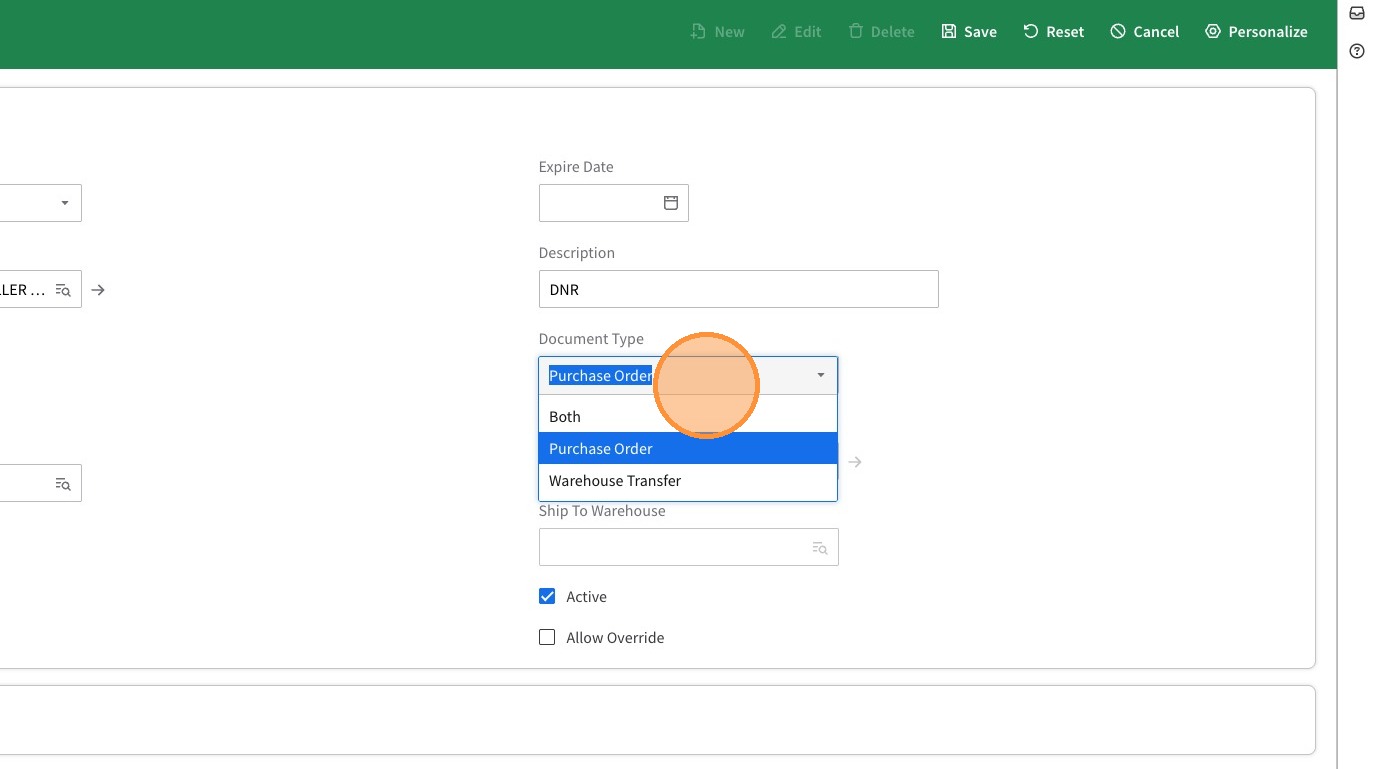This screenshot has width=1376, height=769.
Task: Choose Purchase Order from the dropdown list
Action: point(688,449)
